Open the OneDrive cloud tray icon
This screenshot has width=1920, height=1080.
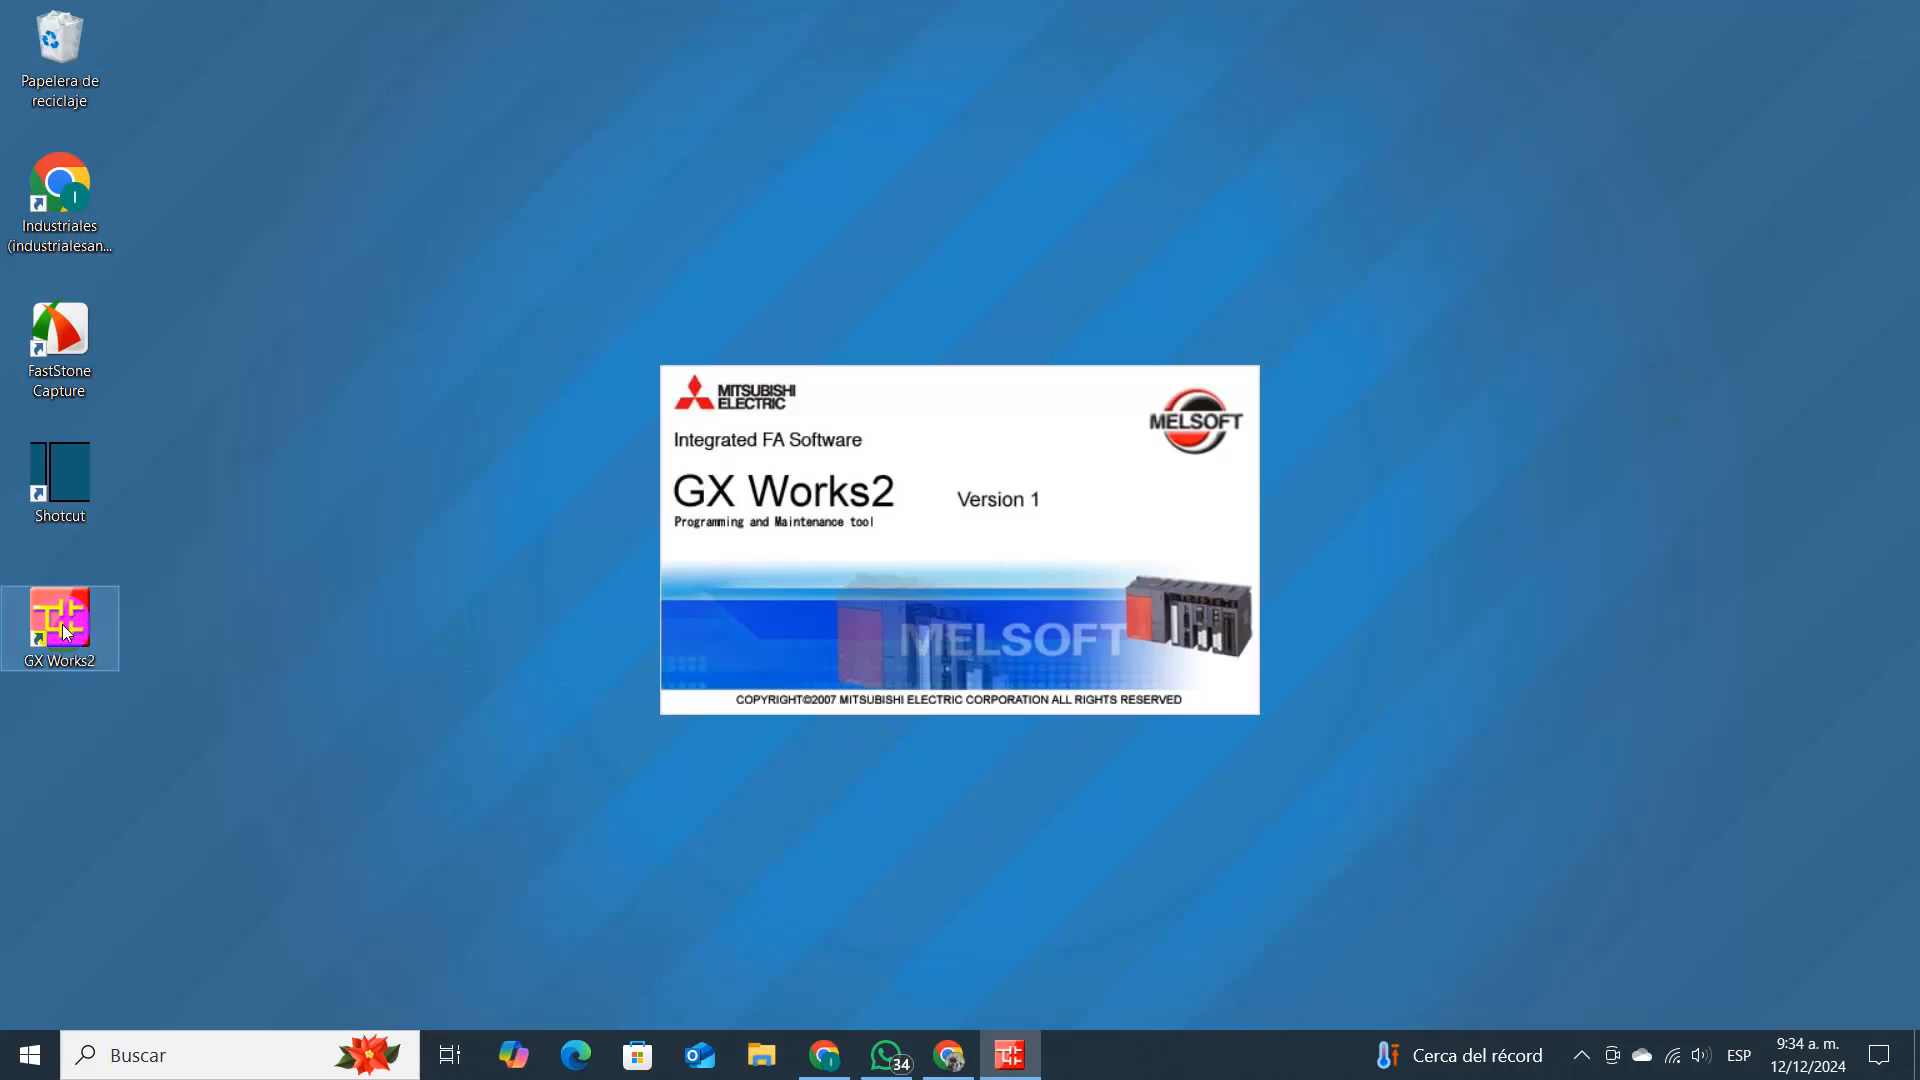pos(1642,1055)
